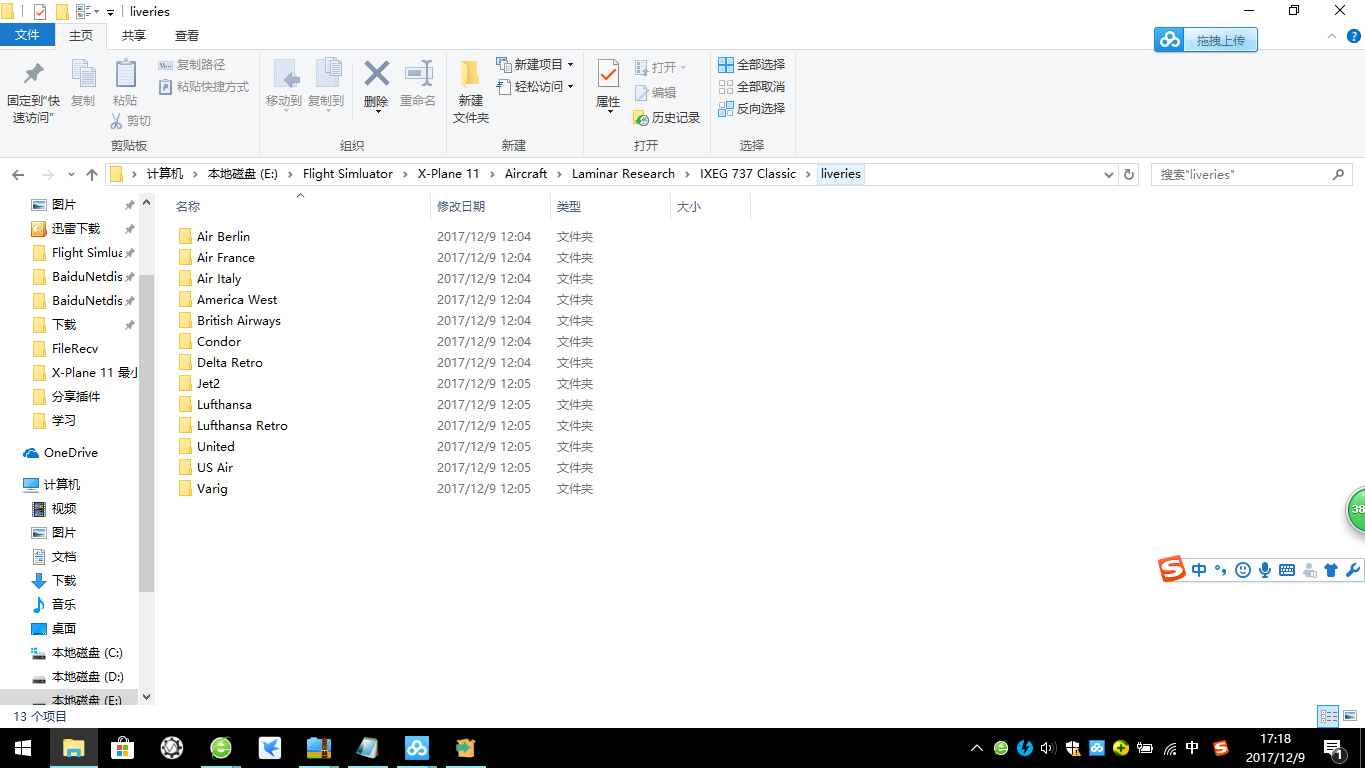Go back with the Back arrow

pos(18,174)
